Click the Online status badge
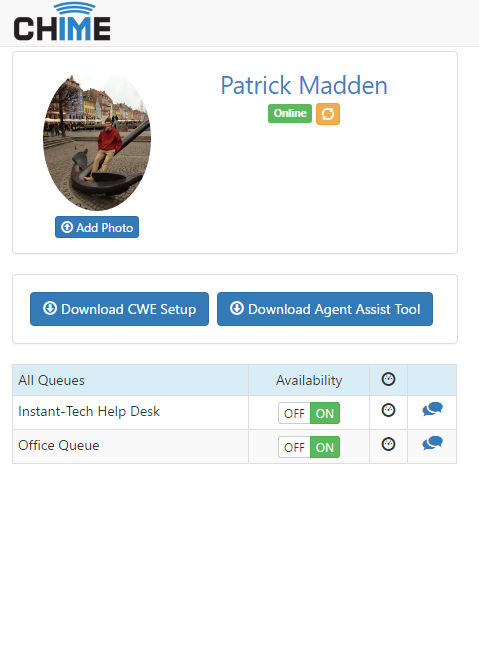479x664 pixels. (290, 113)
